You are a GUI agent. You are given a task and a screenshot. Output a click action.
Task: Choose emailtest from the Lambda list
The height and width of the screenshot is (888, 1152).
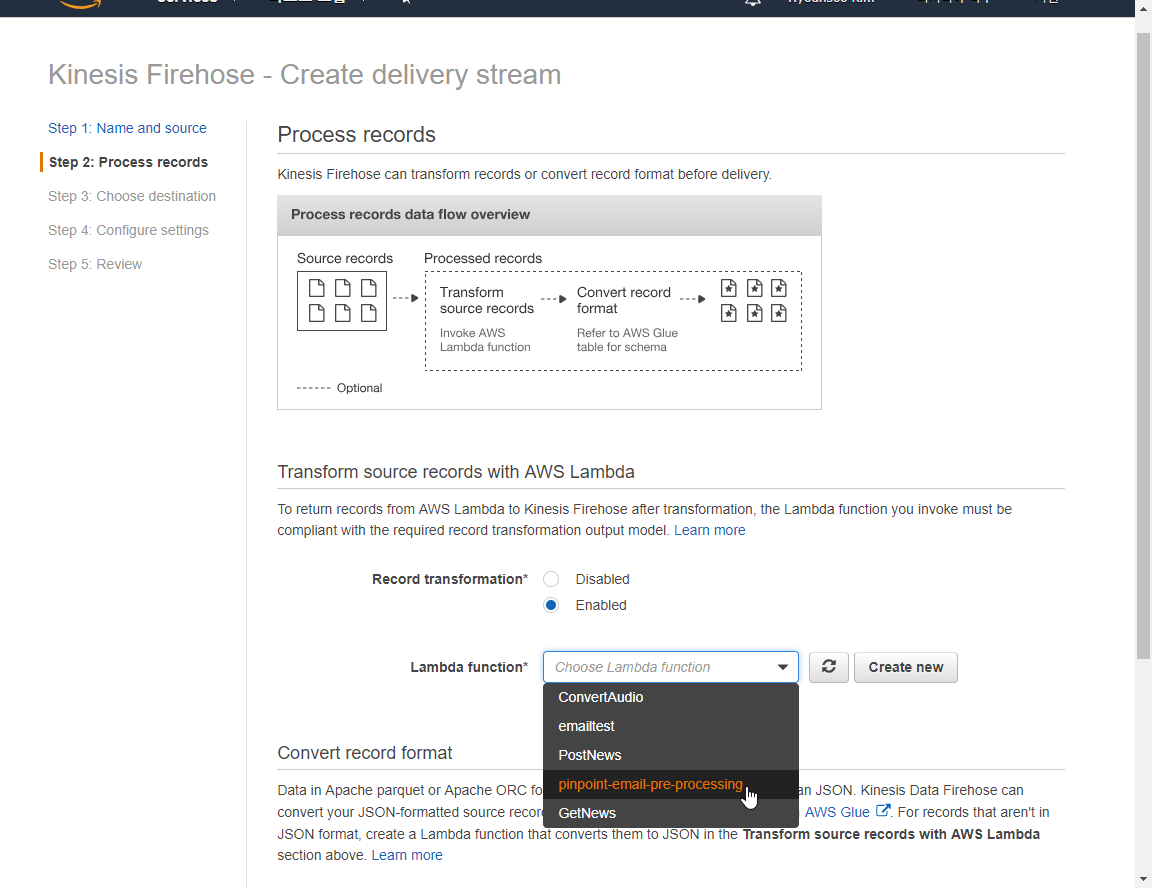click(x=671, y=726)
